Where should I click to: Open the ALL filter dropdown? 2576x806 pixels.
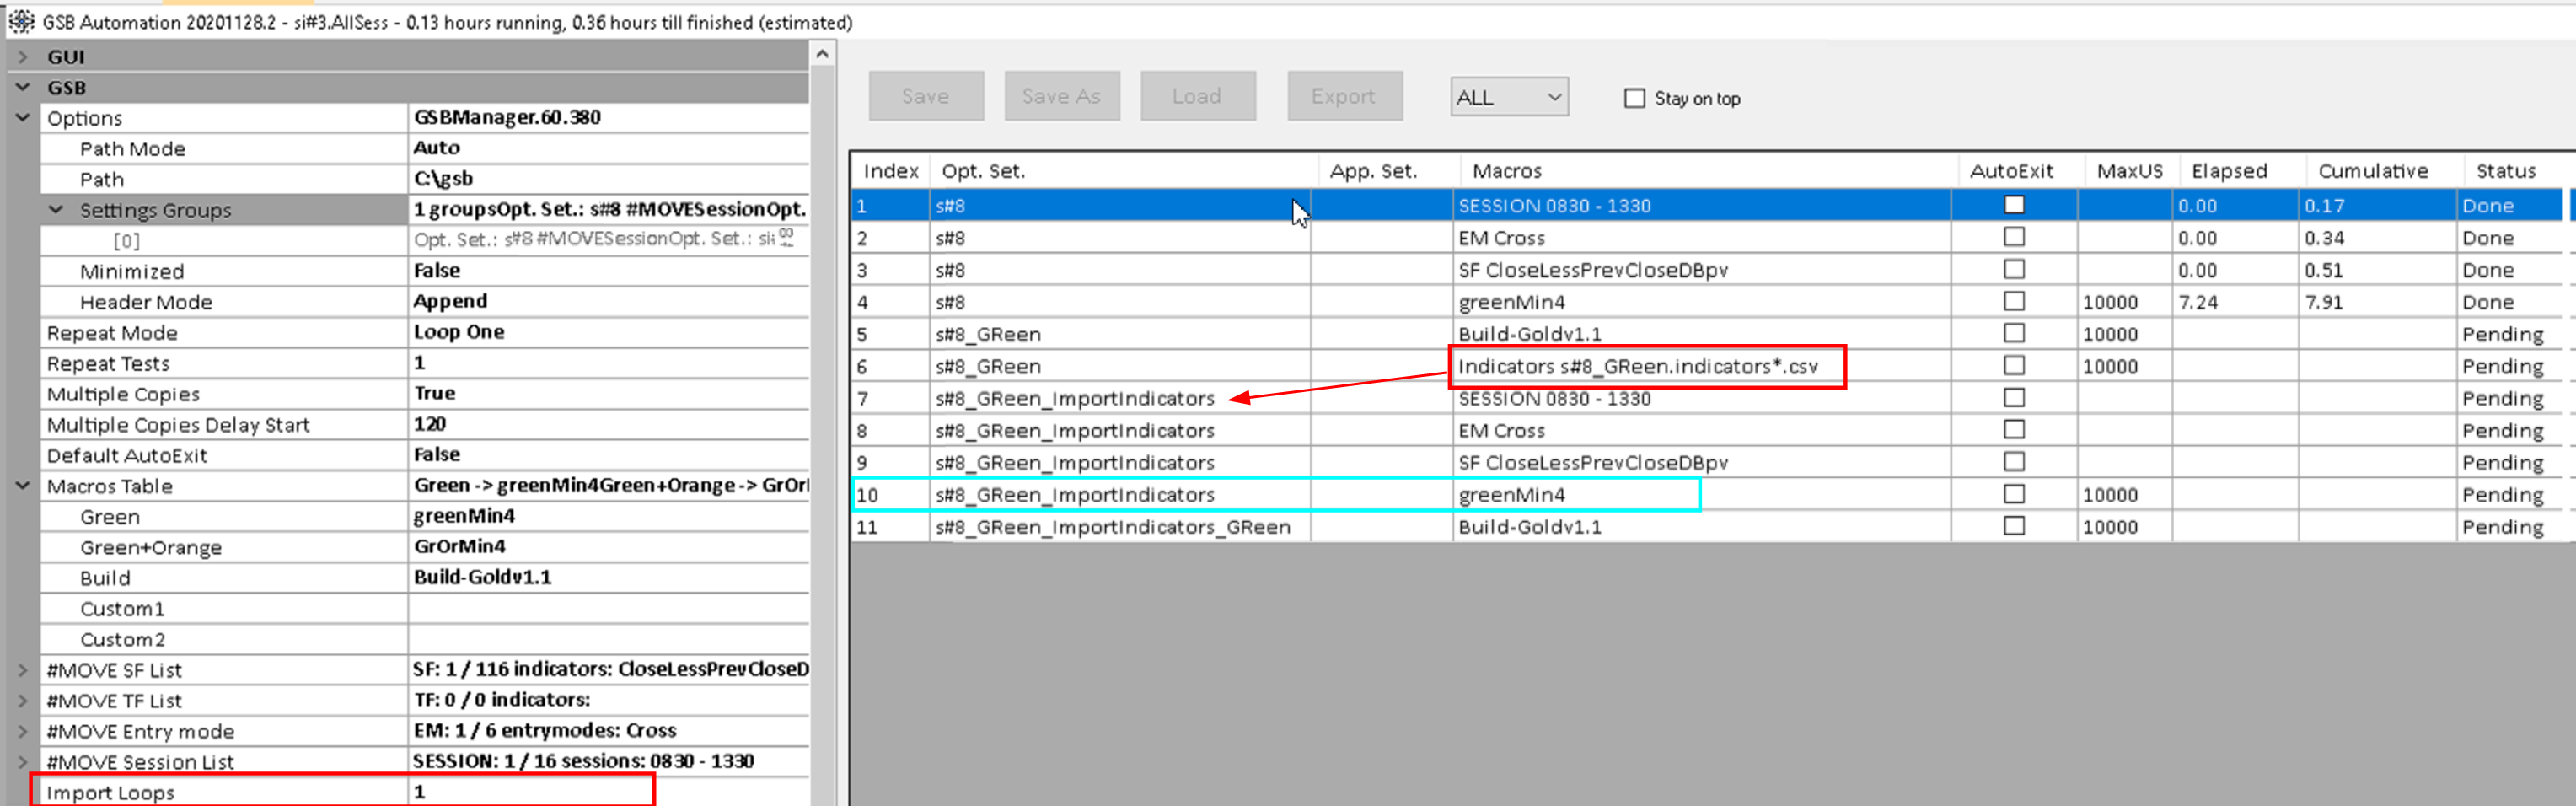[x=1508, y=97]
